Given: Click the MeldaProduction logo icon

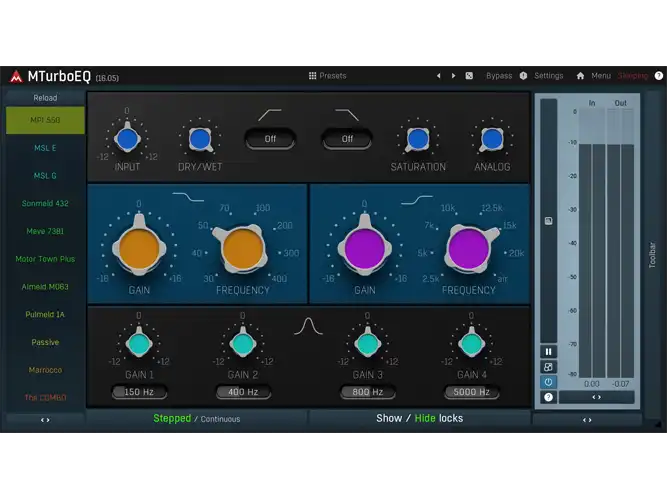Looking at the screenshot, I should 16,76.
